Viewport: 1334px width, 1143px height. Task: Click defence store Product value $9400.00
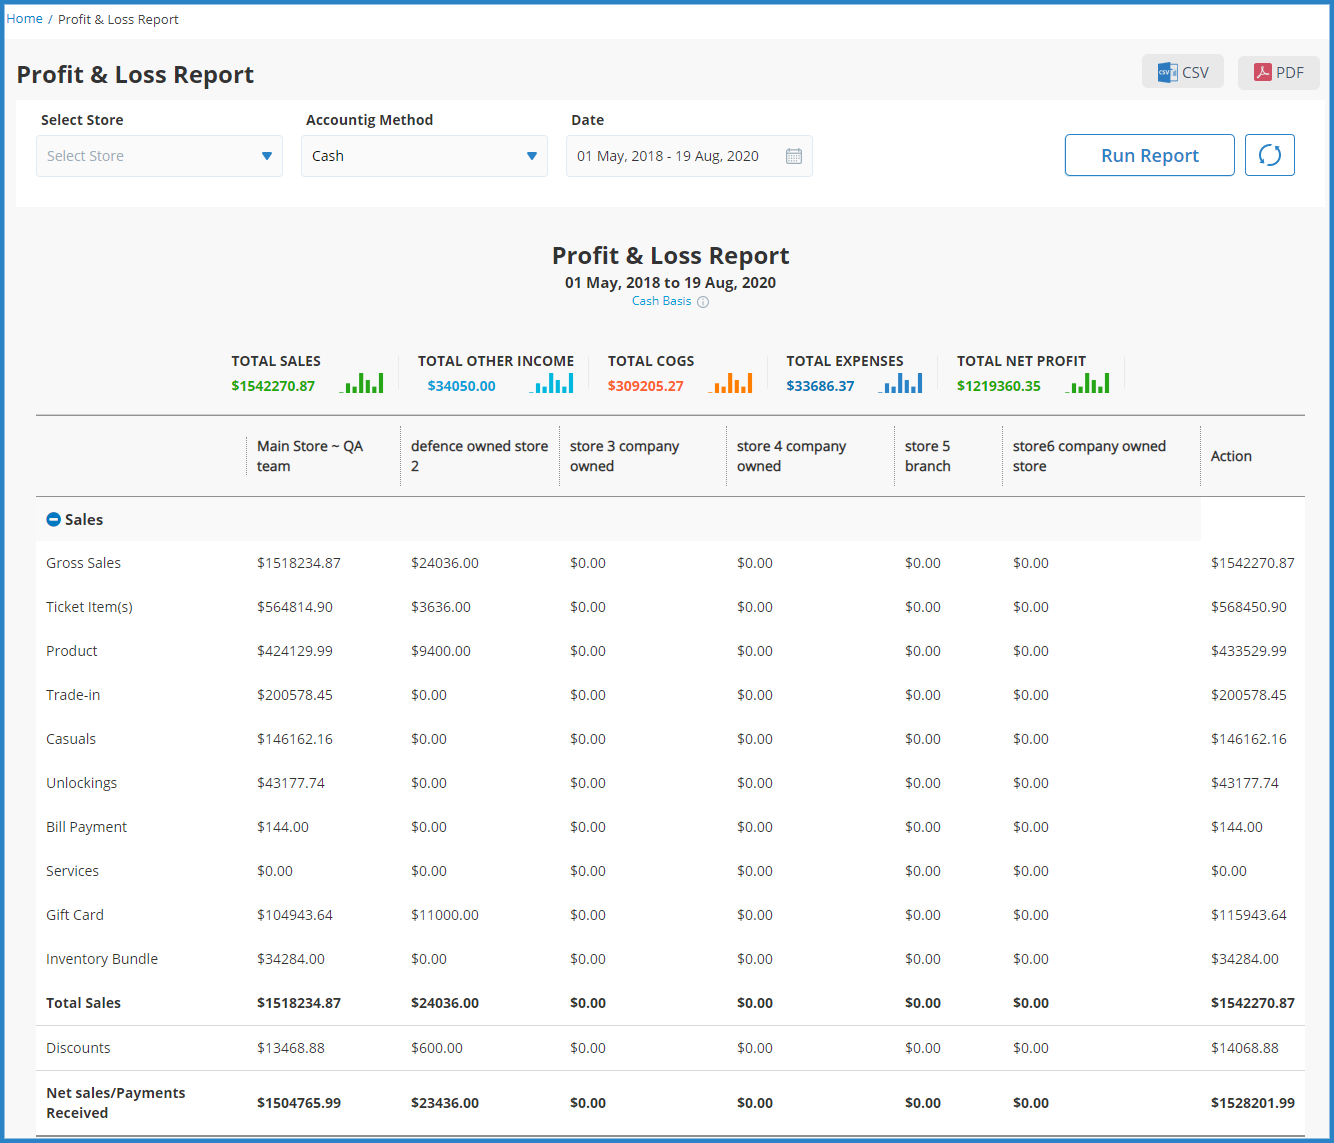[x=441, y=651]
